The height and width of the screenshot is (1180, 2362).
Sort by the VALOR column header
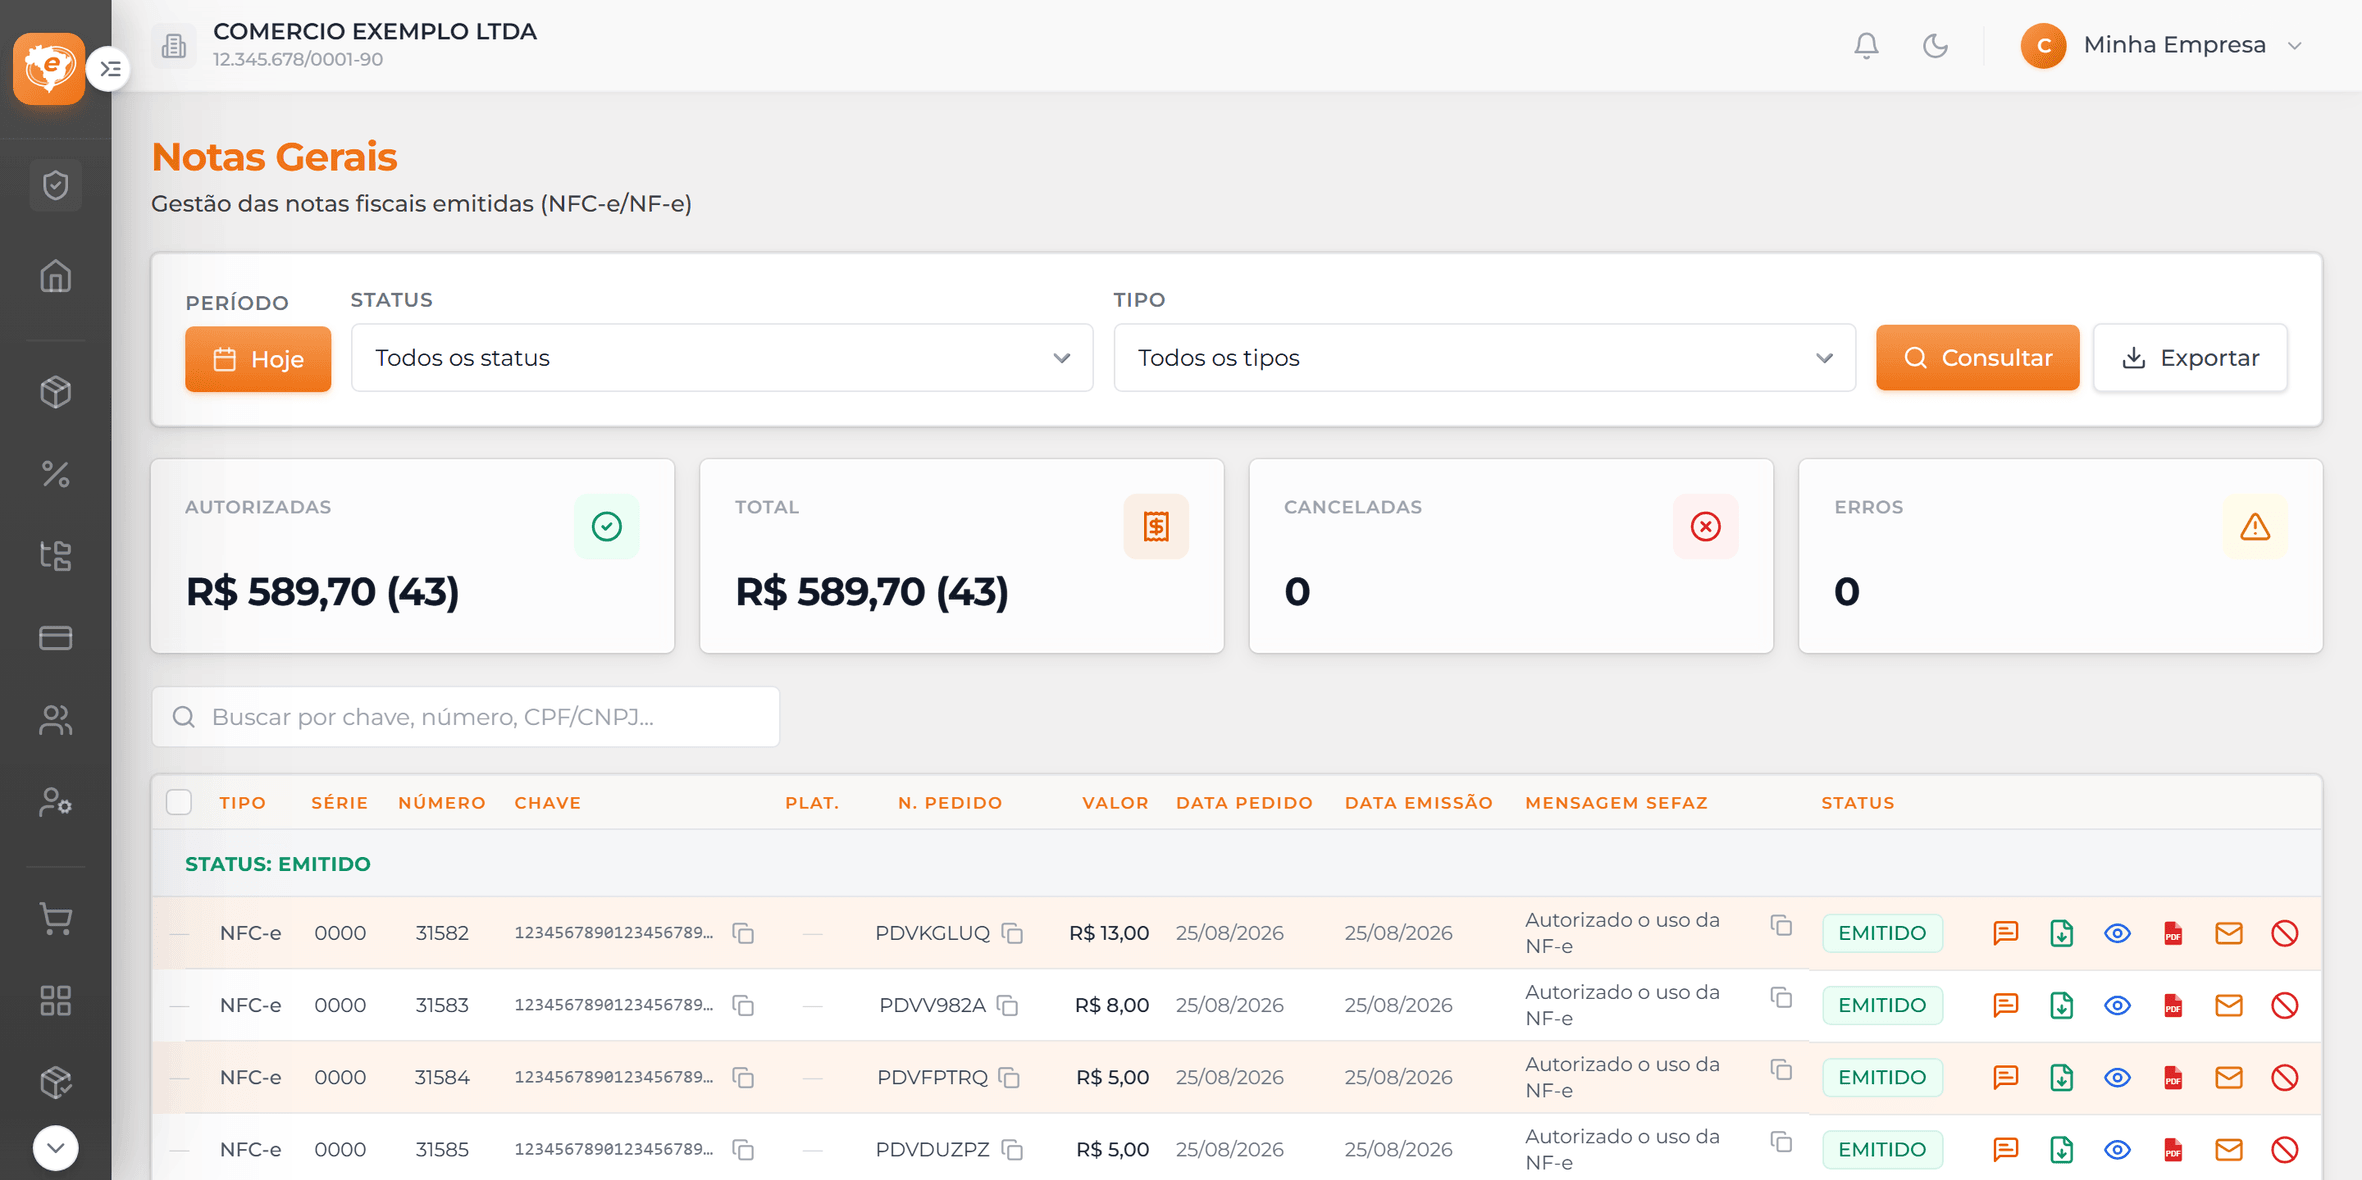pyautogui.click(x=1115, y=803)
